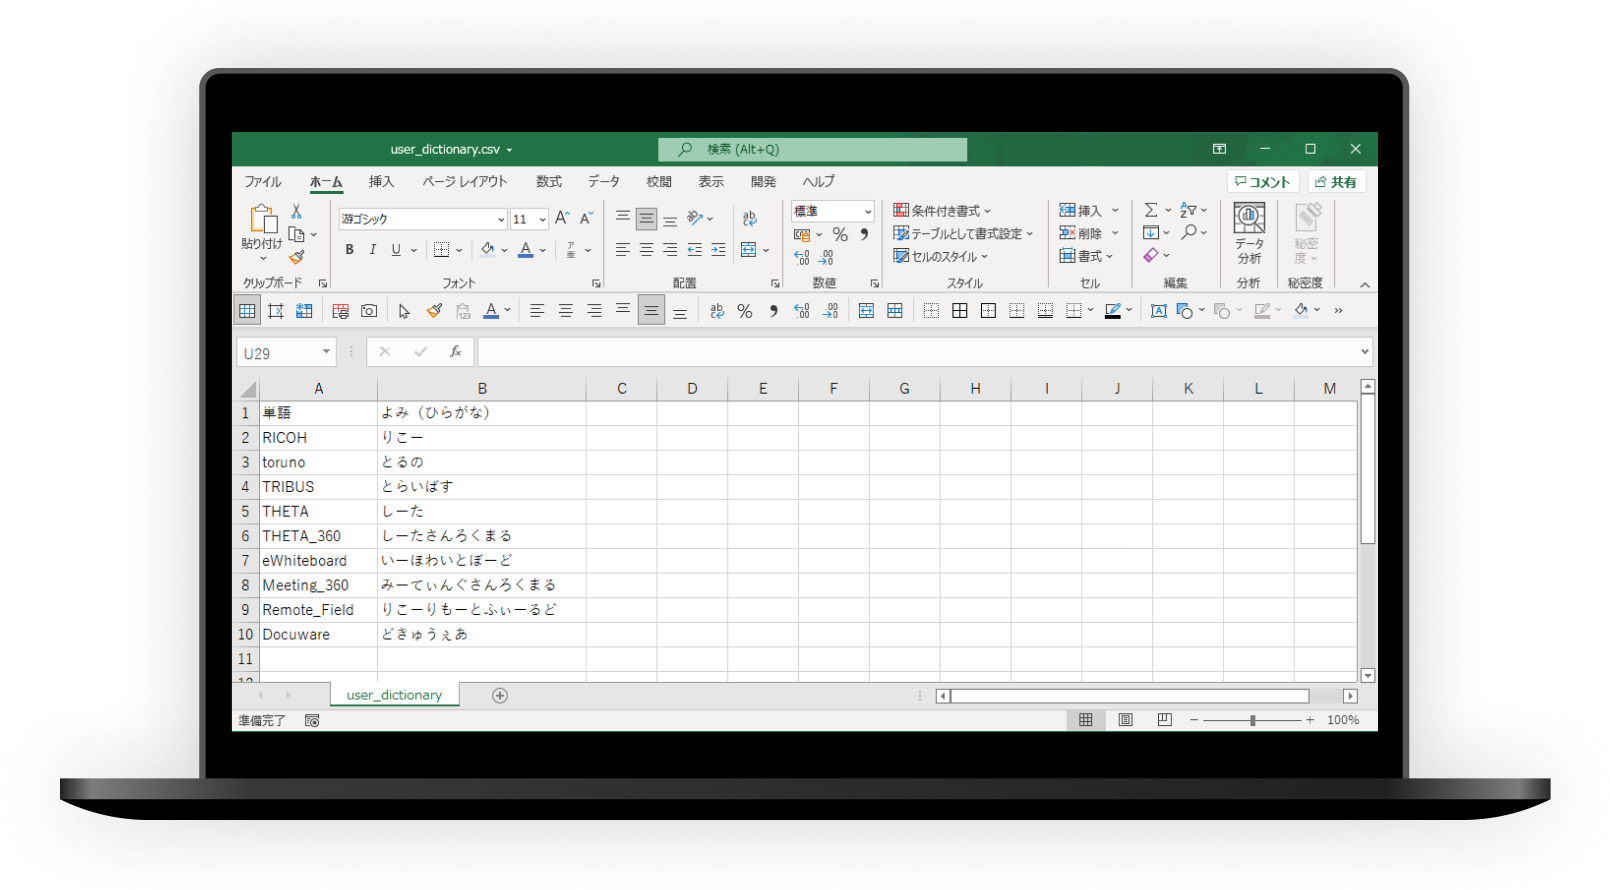1610x890 pixels.
Task: Switch to the ページレイアウト tab
Action: pyautogui.click(x=464, y=181)
